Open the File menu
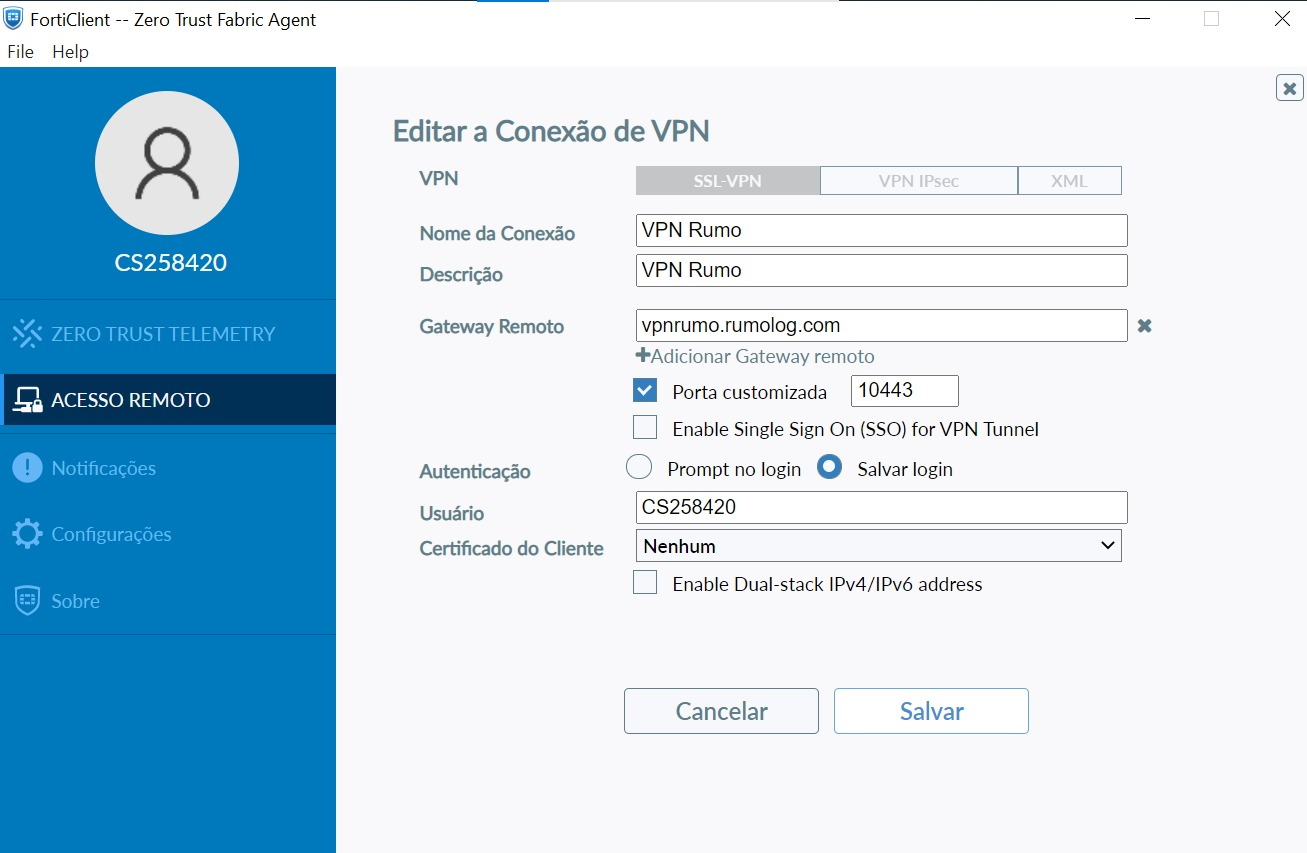The height and width of the screenshot is (853, 1307). tap(20, 52)
